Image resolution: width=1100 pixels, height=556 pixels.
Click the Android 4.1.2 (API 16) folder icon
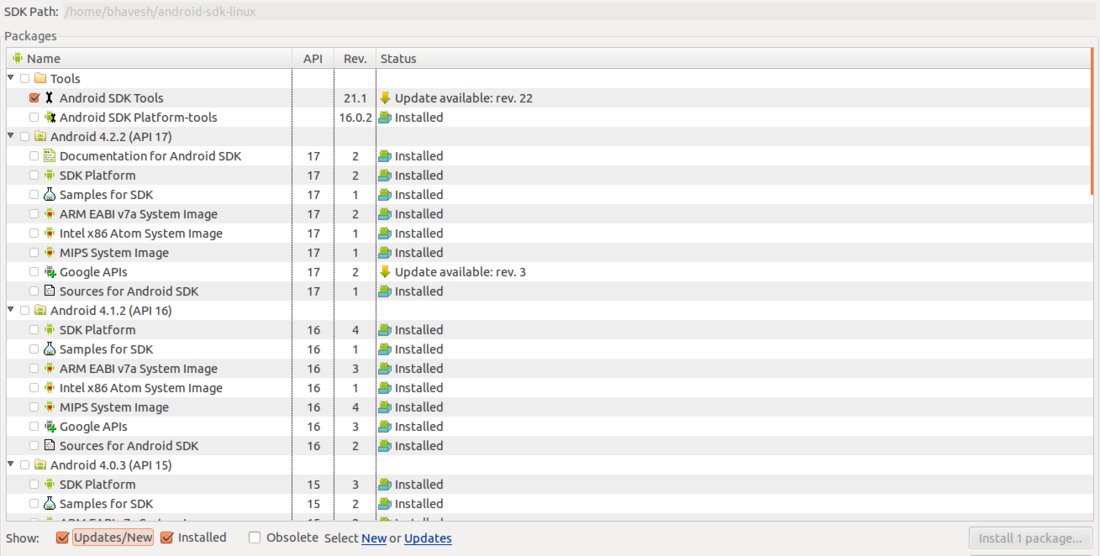coord(40,311)
